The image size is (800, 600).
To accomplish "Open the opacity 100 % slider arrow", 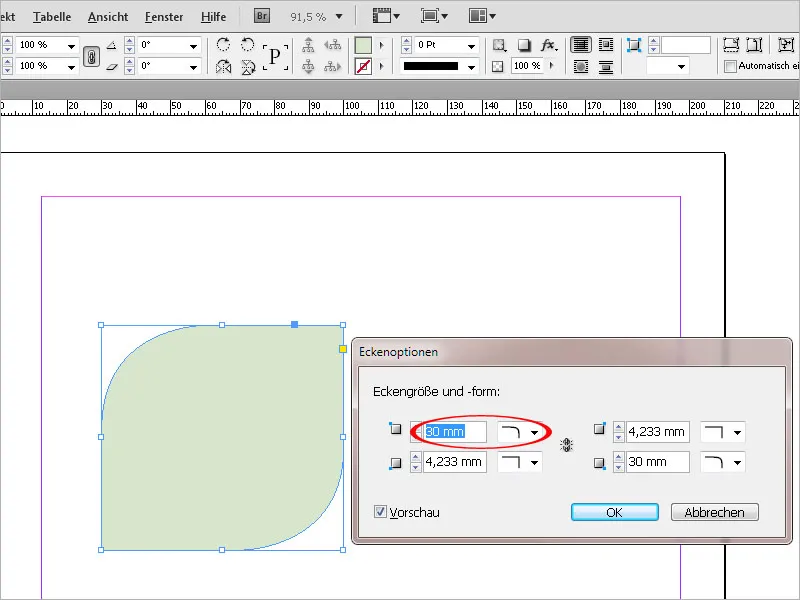I will [552, 66].
